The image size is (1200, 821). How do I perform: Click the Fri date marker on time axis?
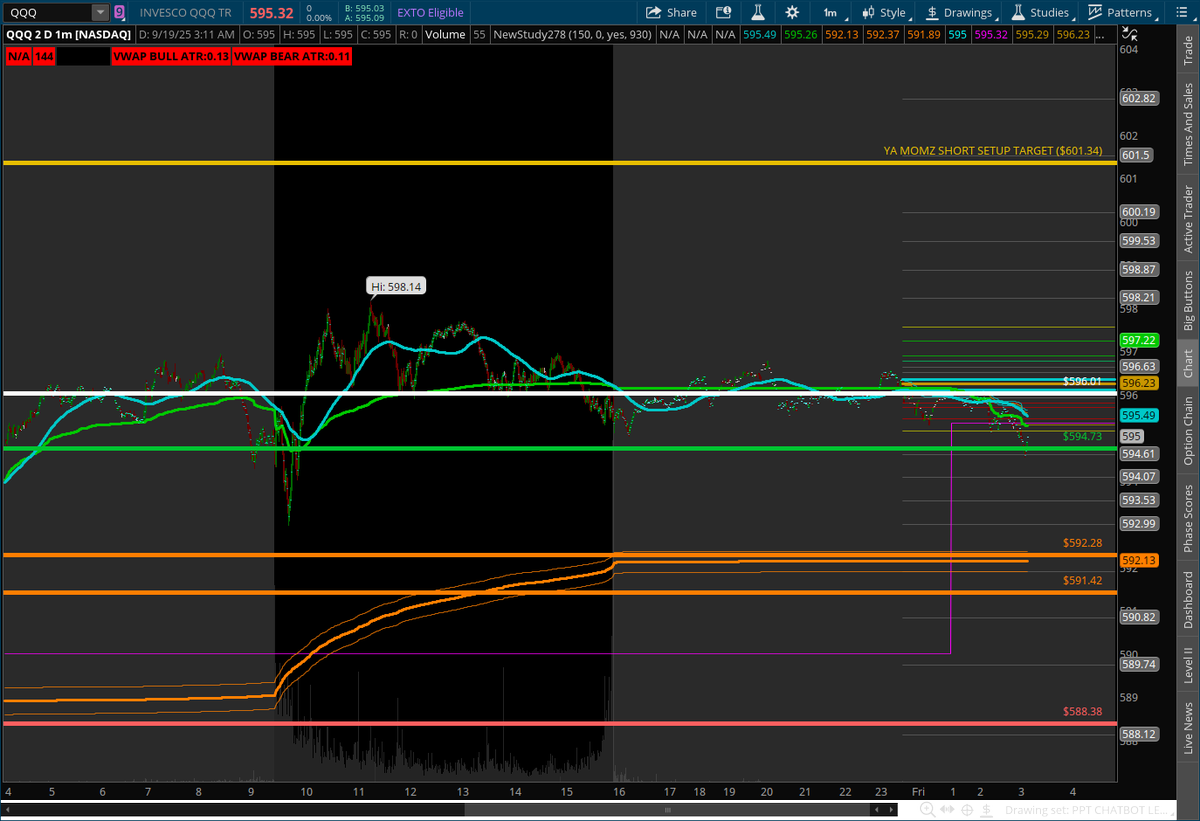pos(919,790)
